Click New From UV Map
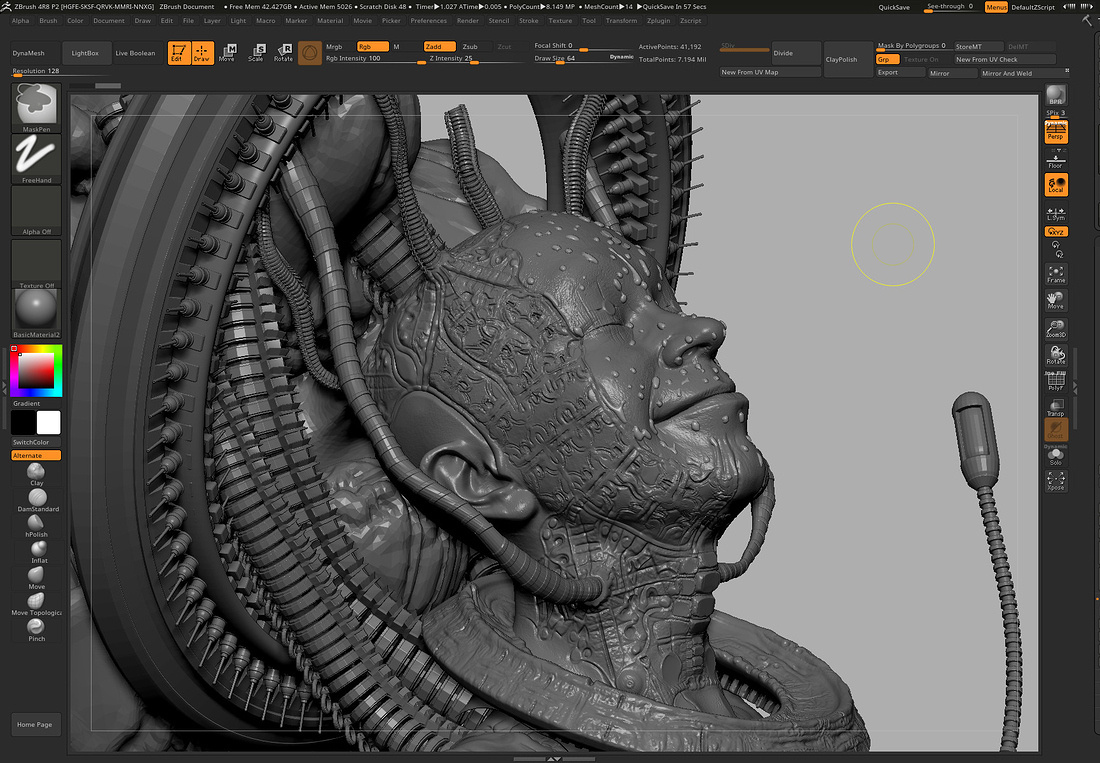 click(770, 72)
